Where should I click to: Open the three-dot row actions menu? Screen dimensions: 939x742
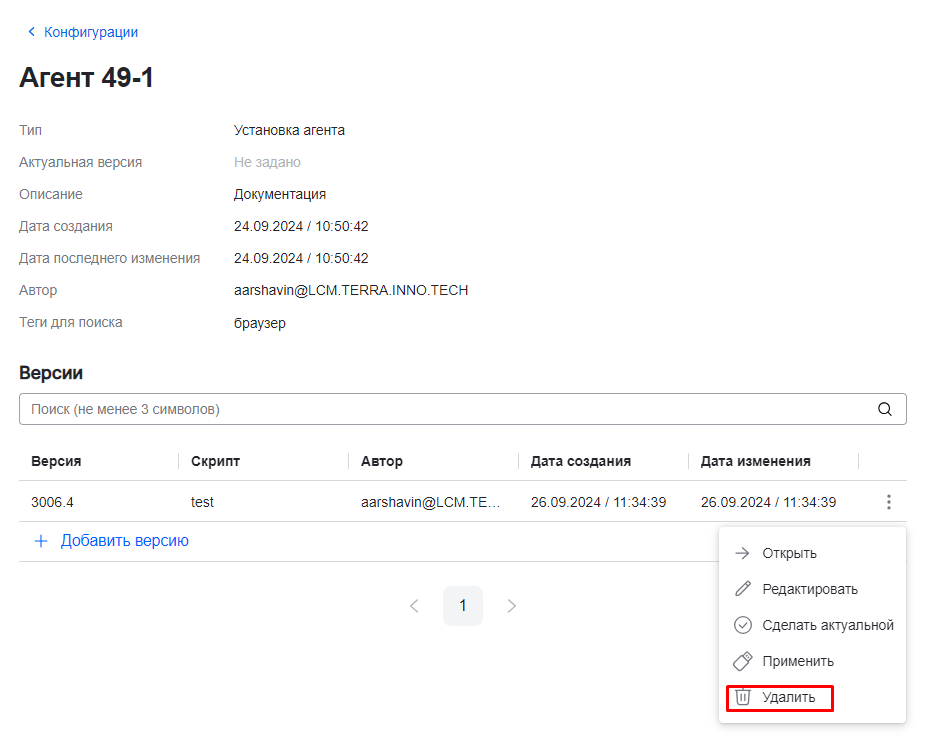coord(888,502)
